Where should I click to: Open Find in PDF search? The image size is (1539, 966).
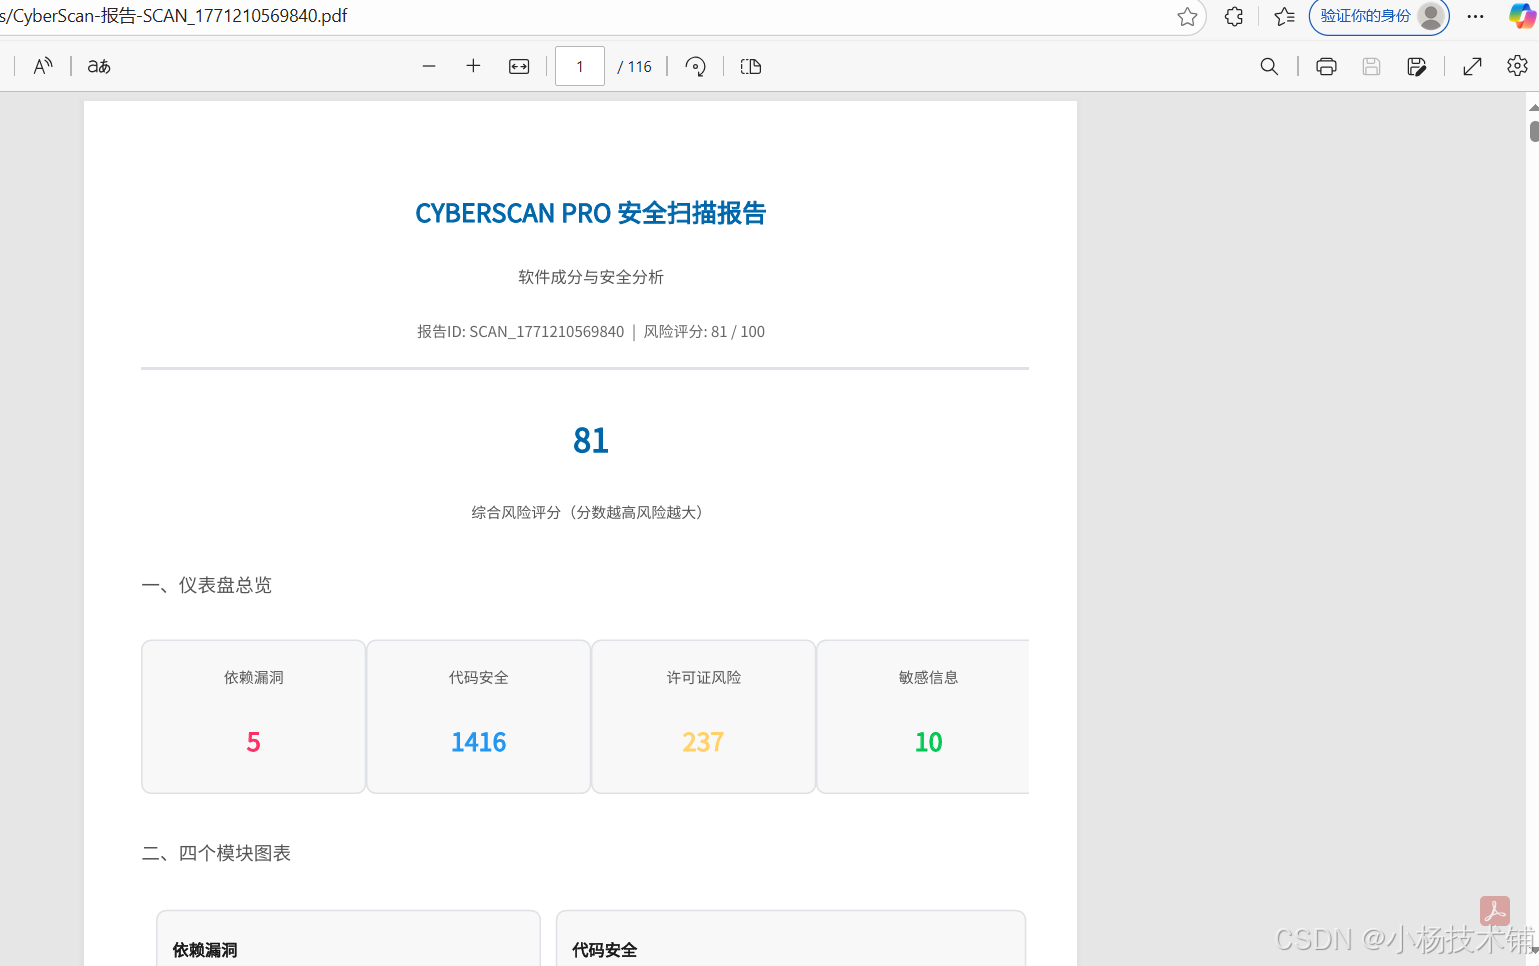click(1269, 66)
